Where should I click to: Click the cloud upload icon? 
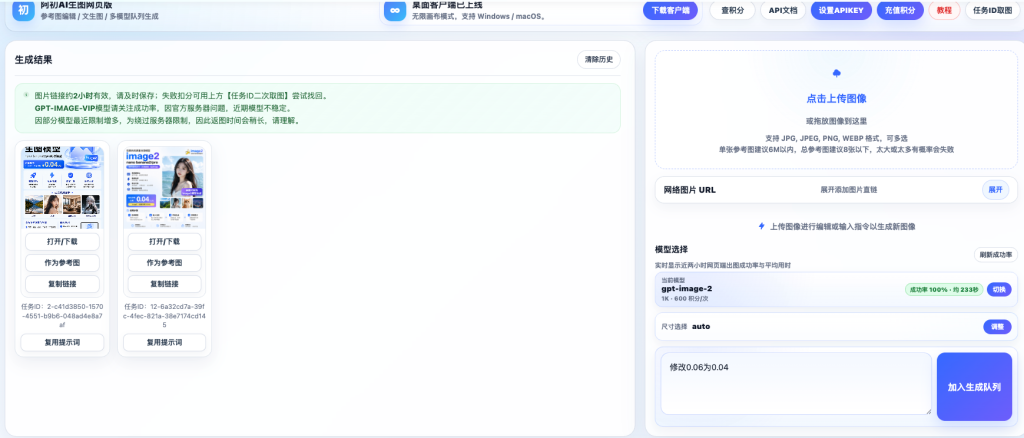(837, 73)
